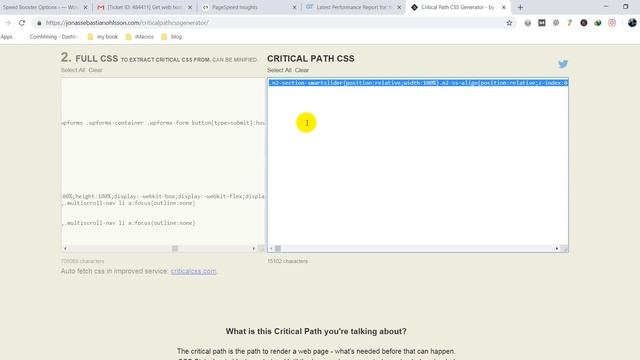Viewport: 640px width, 360px height.
Task: Open the iMacros bookmark folder
Action: (x=140, y=37)
